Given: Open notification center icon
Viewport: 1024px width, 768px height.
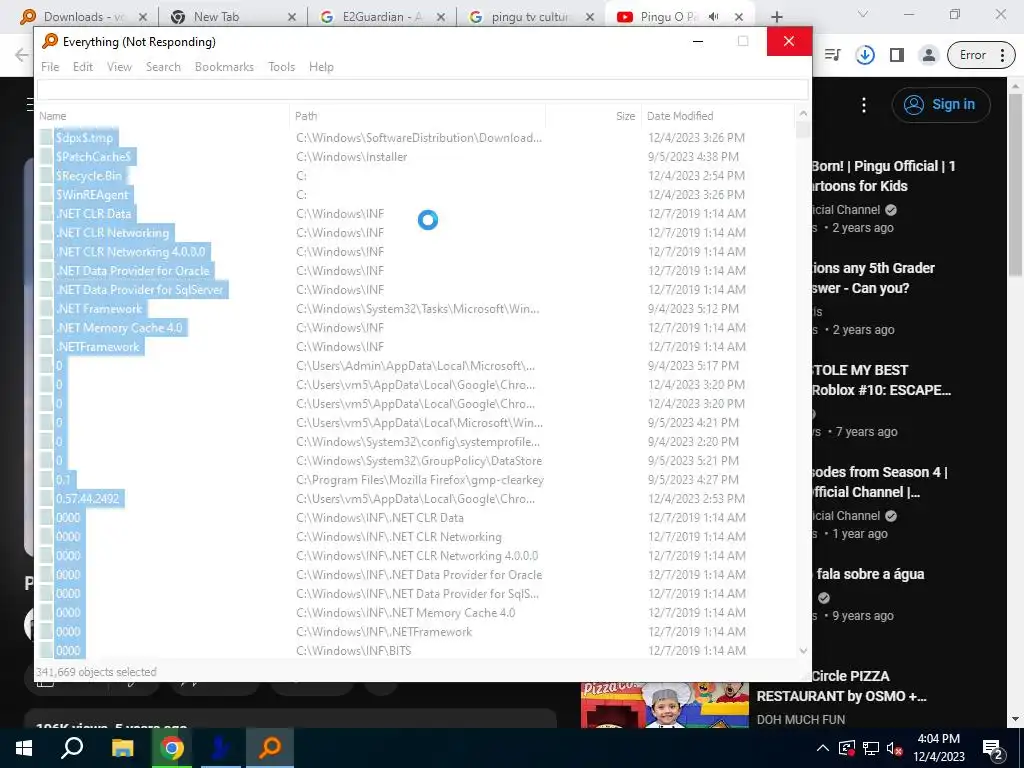Looking at the screenshot, I should pyautogui.click(x=993, y=749).
